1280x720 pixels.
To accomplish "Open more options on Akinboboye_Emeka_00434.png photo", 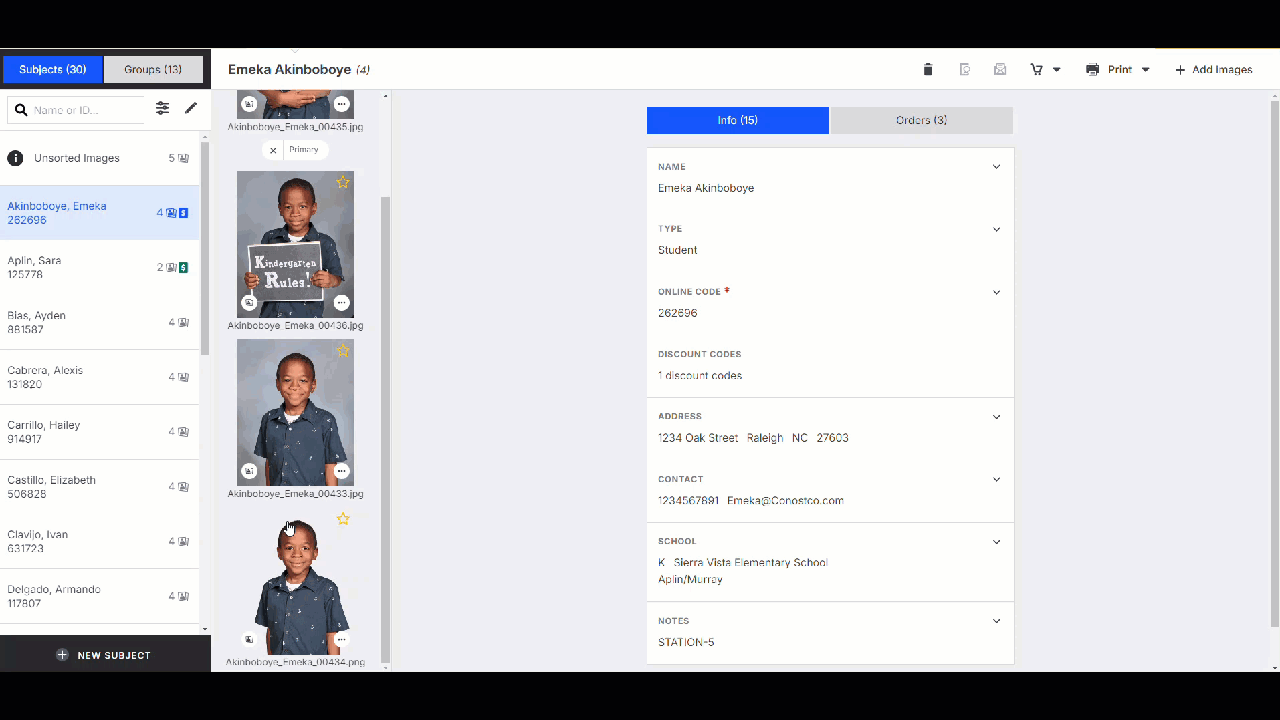I will (341, 639).
